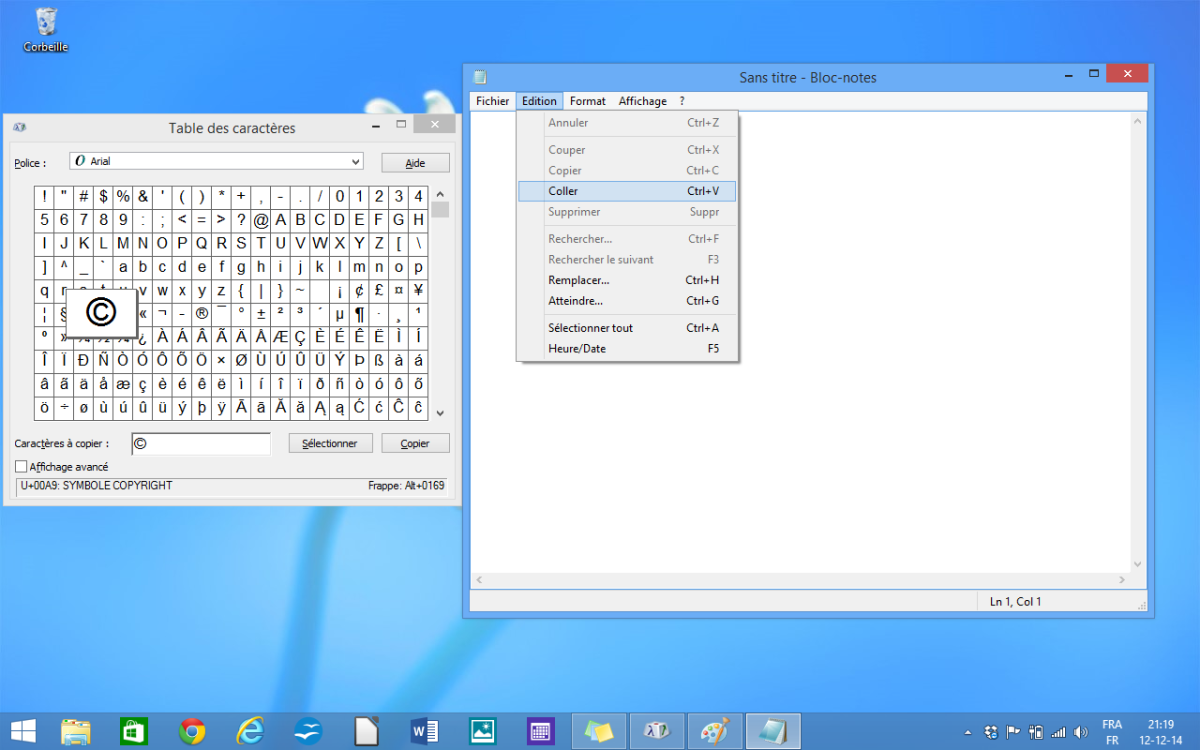Viewport: 1200px width, 750px height.
Task: Click the Sélectionner button
Action: [330, 443]
